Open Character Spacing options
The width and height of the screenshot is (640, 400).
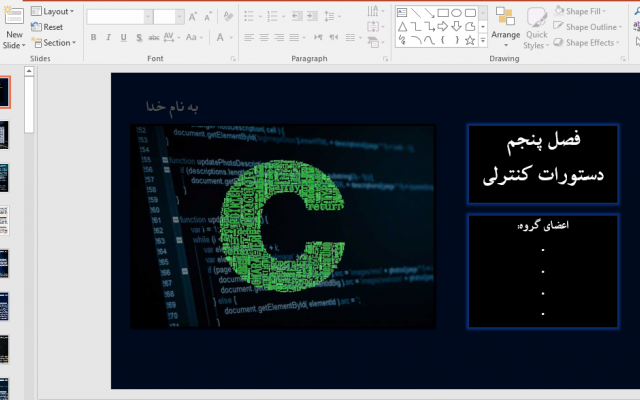tap(171, 38)
